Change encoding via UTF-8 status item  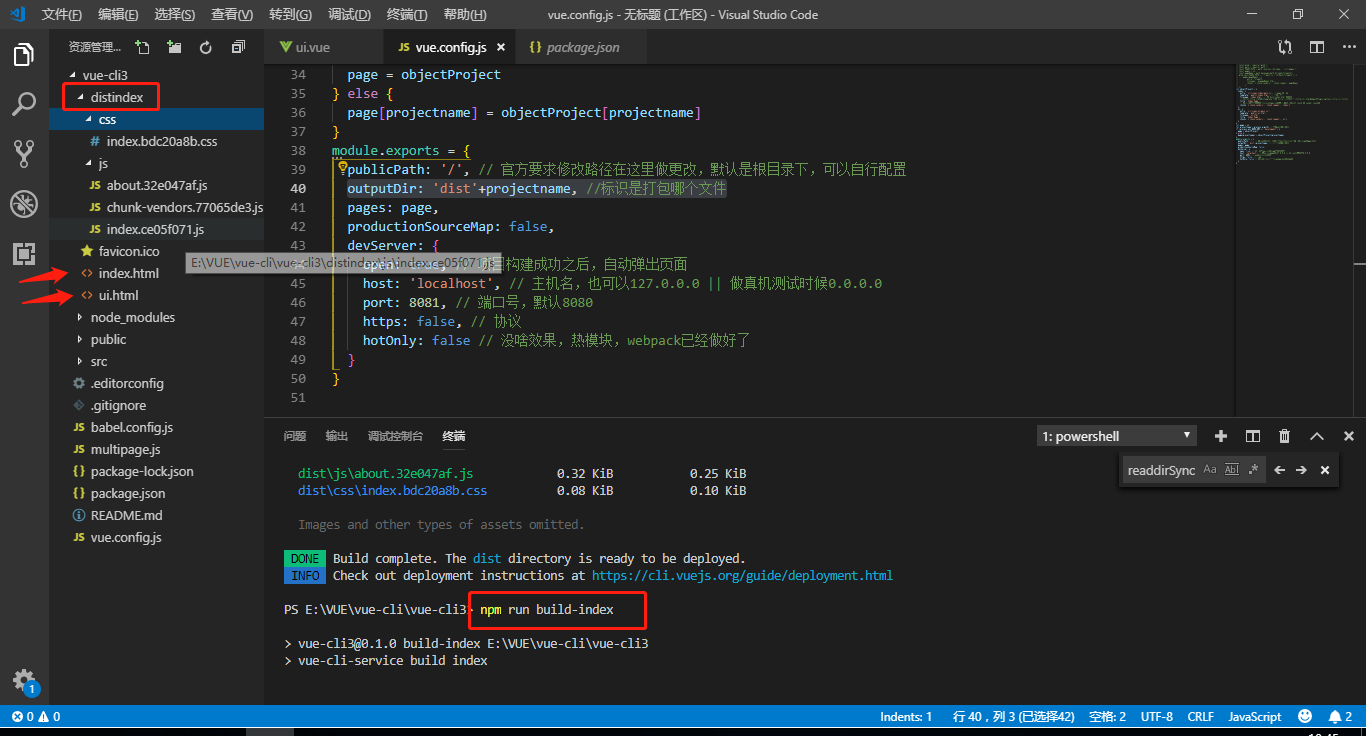tap(1156, 716)
